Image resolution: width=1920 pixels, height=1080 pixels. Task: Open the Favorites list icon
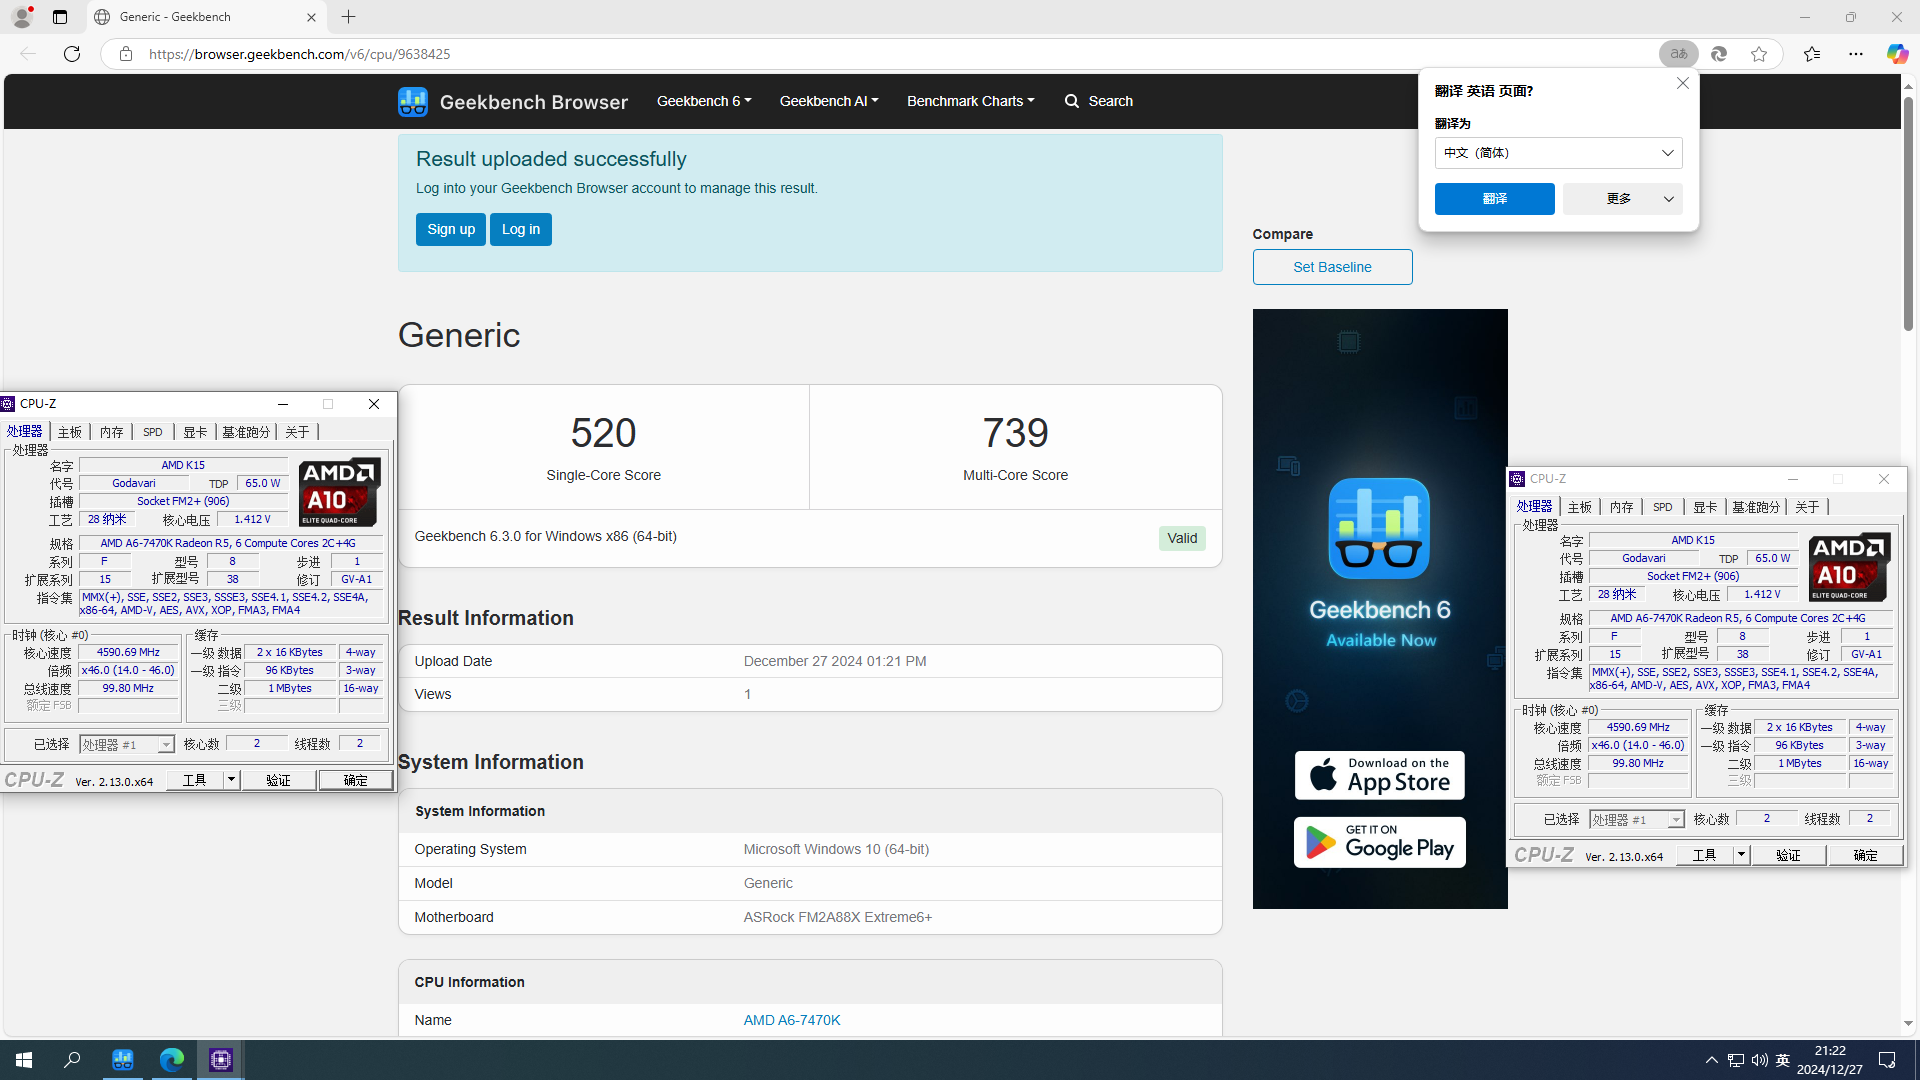click(x=1812, y=54)
